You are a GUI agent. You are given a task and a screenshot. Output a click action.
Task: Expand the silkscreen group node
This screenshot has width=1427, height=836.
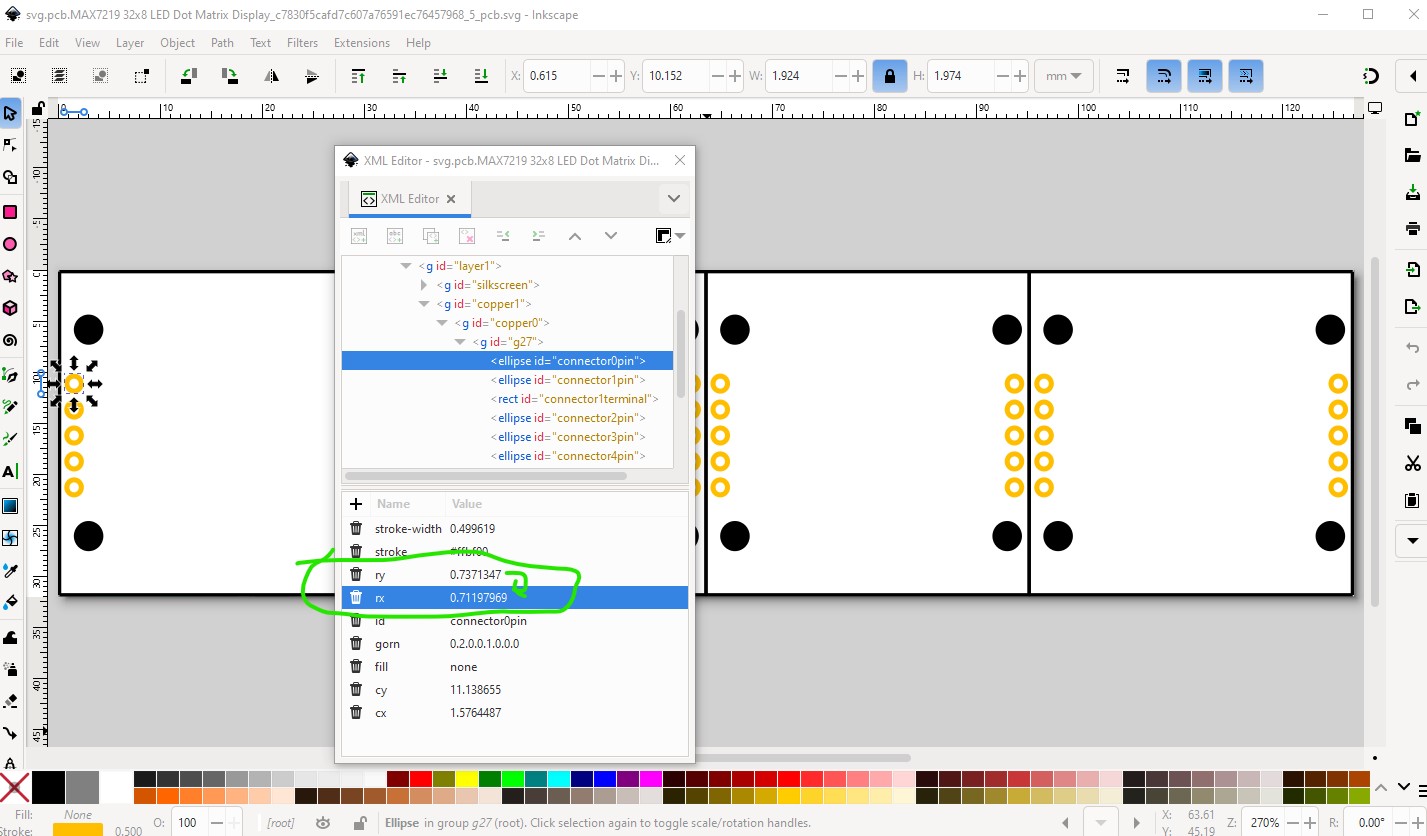point(424,285)
